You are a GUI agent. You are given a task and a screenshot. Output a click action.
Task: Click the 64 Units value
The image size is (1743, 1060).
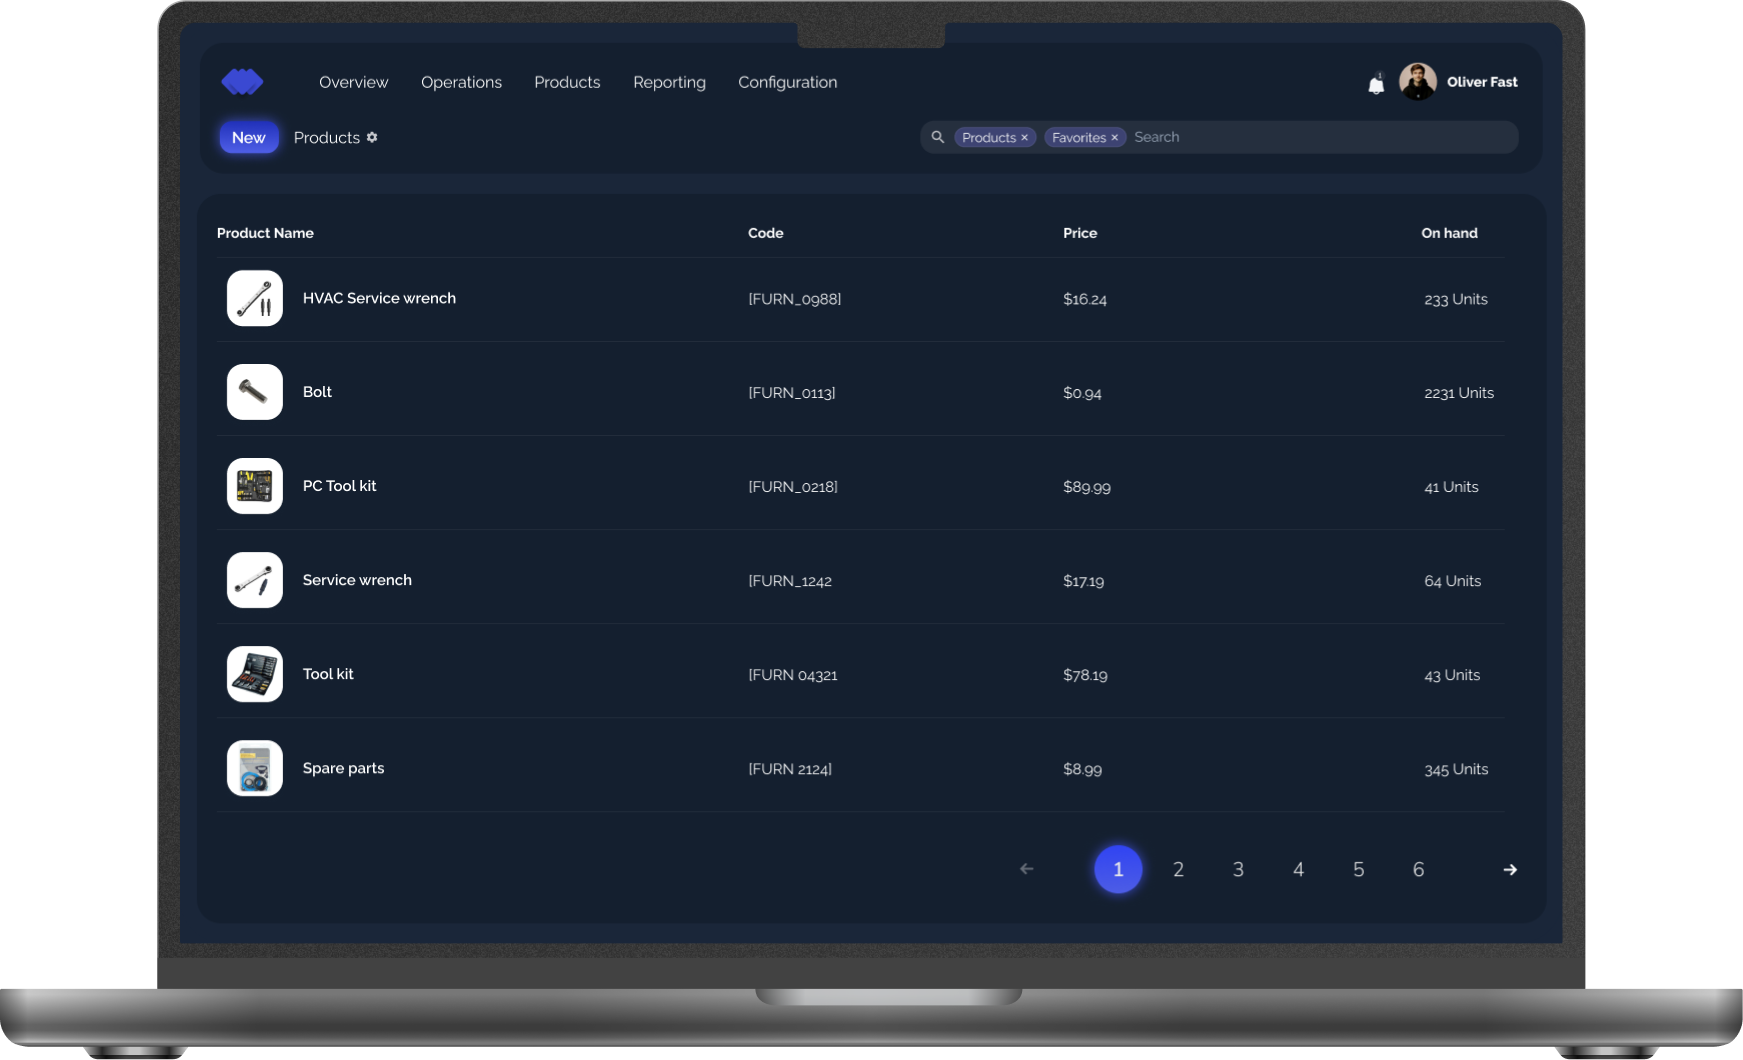1453,581
